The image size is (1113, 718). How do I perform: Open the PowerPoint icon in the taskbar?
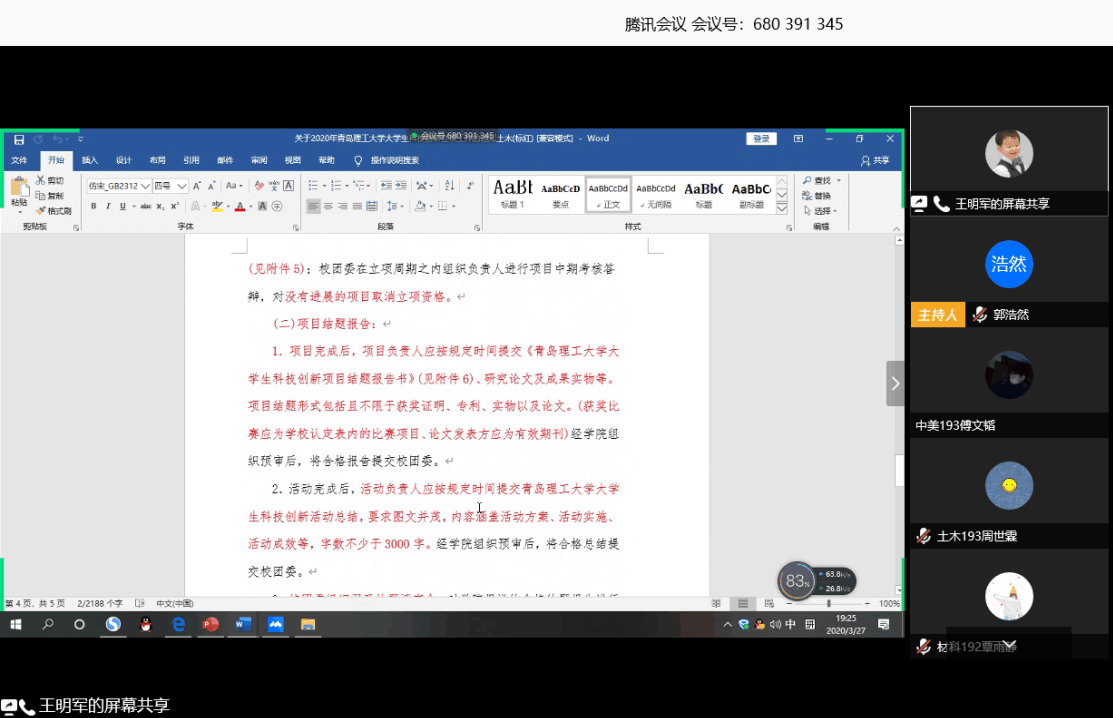tap(211, 624)
